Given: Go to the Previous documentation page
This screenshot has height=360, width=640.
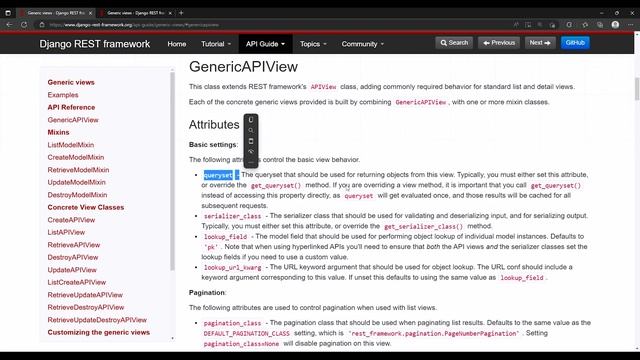Looking at the screenshot, I should (499, 42).
